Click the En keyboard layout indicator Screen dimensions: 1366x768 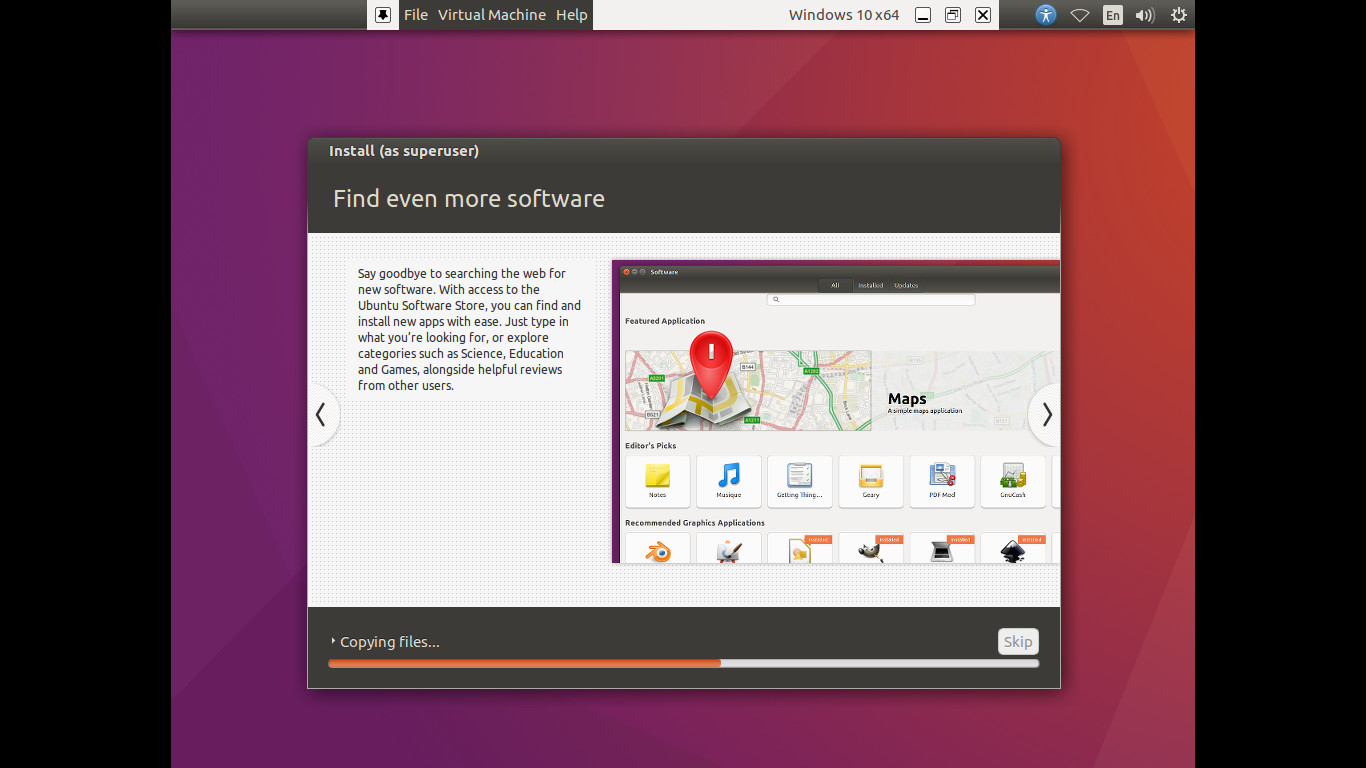tap(1113, 15)
